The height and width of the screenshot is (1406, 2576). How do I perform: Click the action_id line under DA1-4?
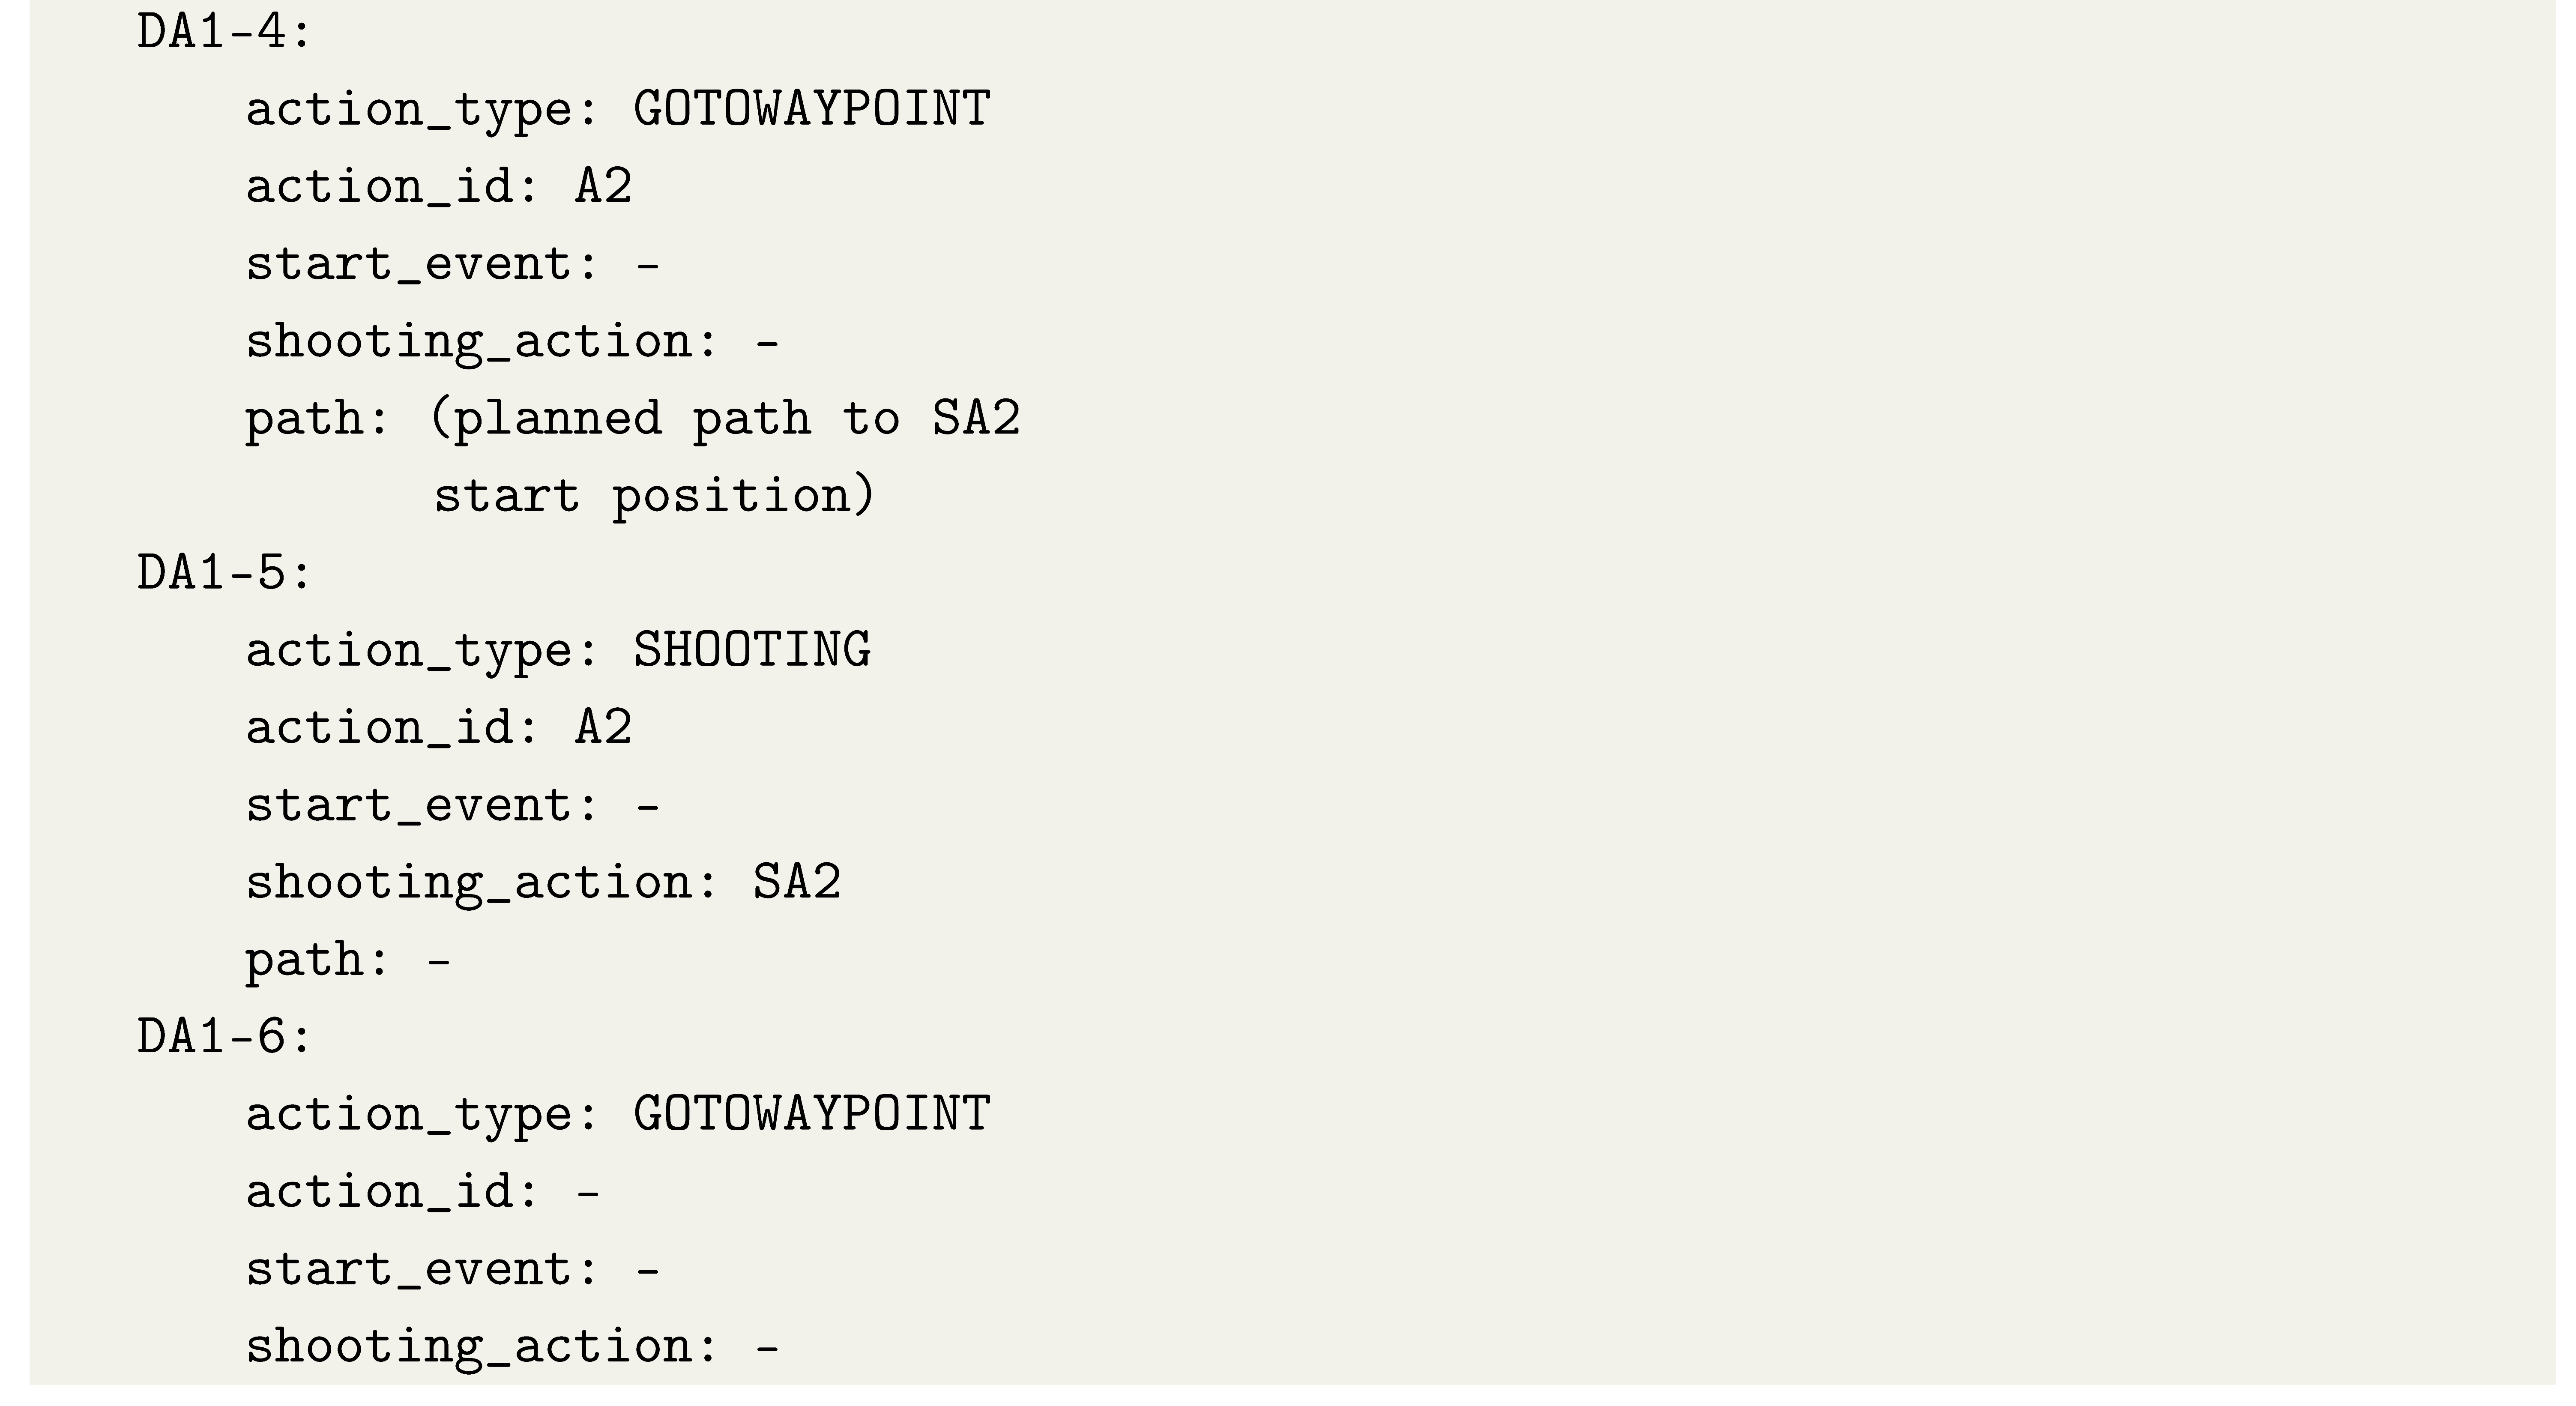(438, 187)
